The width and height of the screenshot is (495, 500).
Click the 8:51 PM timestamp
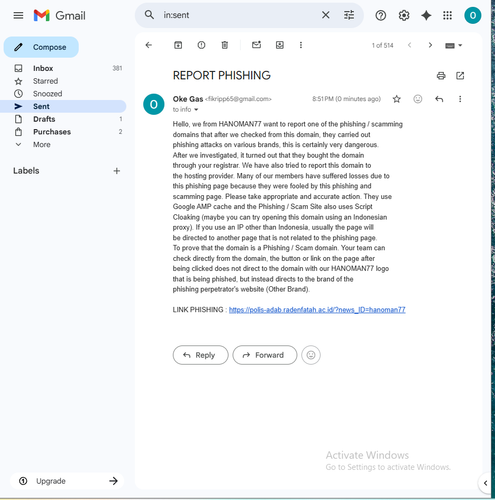coord(346,99)
